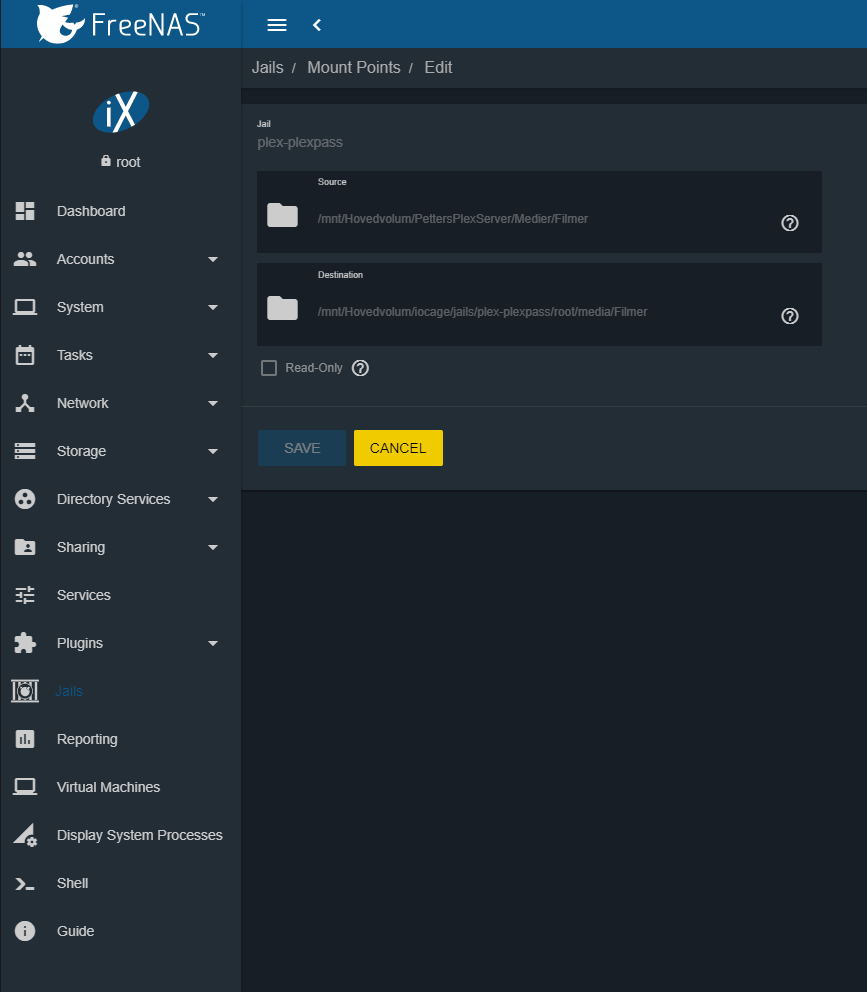Click the Accounts people icon
The width and height of the screenshot is (867, 992).
pos(25,259)
